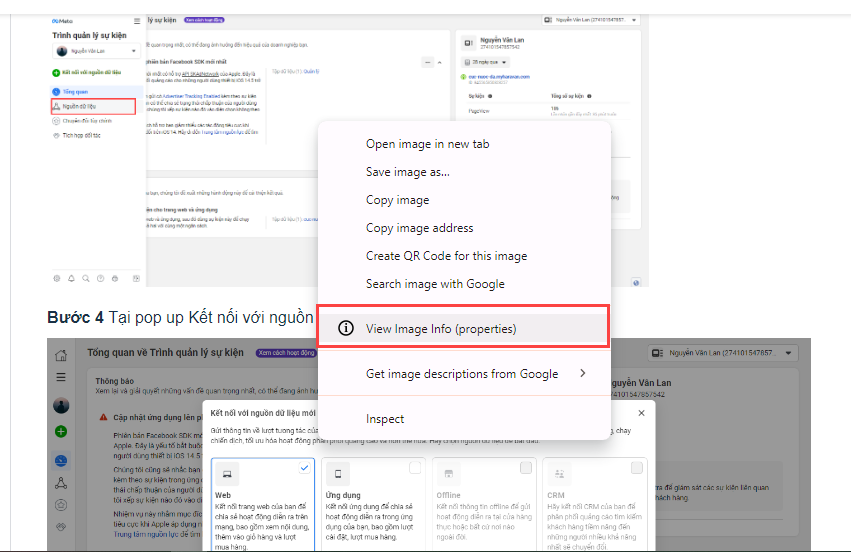Click the help question mark icon
The image size is (851, 552).
[x=100, y=278]
